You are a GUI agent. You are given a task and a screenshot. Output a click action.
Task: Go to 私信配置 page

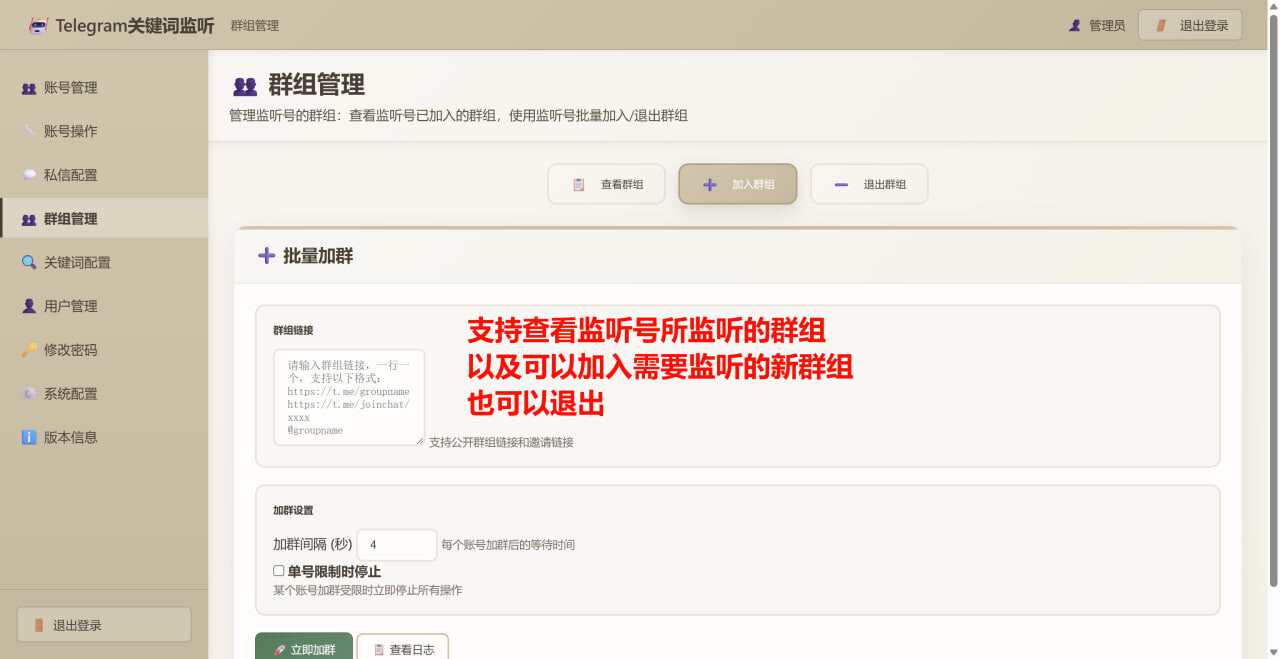point(104,175)
